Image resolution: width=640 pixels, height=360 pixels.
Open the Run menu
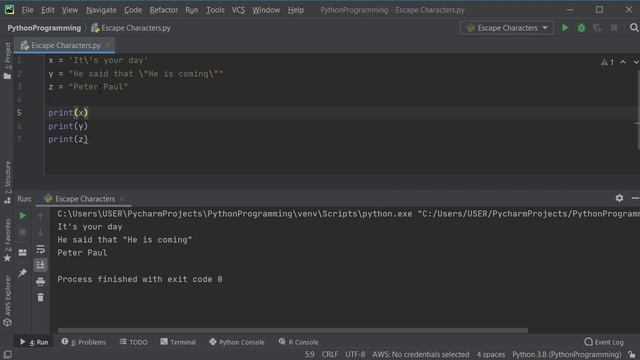[191, 10]
